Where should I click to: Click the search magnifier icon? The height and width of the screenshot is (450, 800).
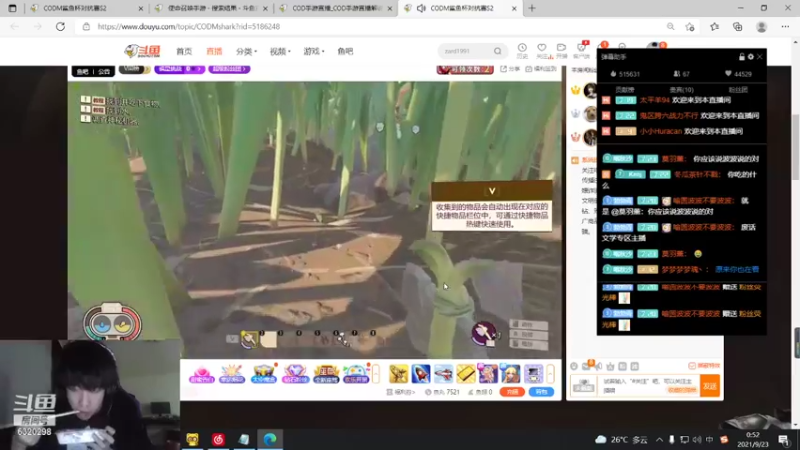click(497, 51)
